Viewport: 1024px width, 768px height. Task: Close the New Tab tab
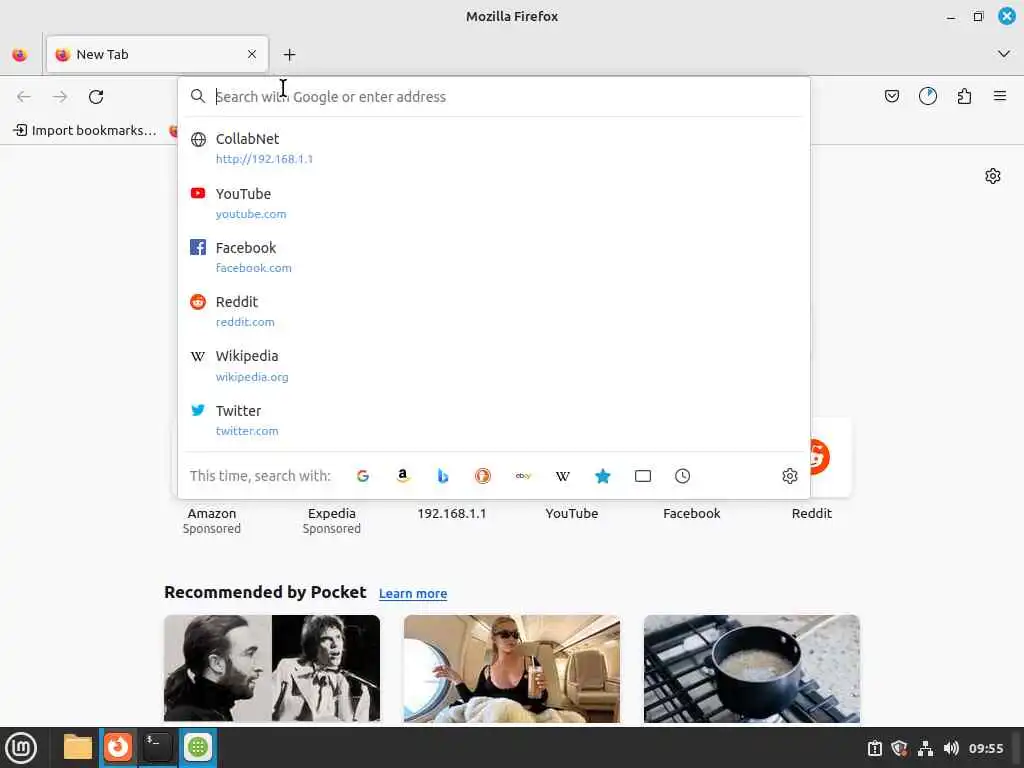tap(252, 54)
